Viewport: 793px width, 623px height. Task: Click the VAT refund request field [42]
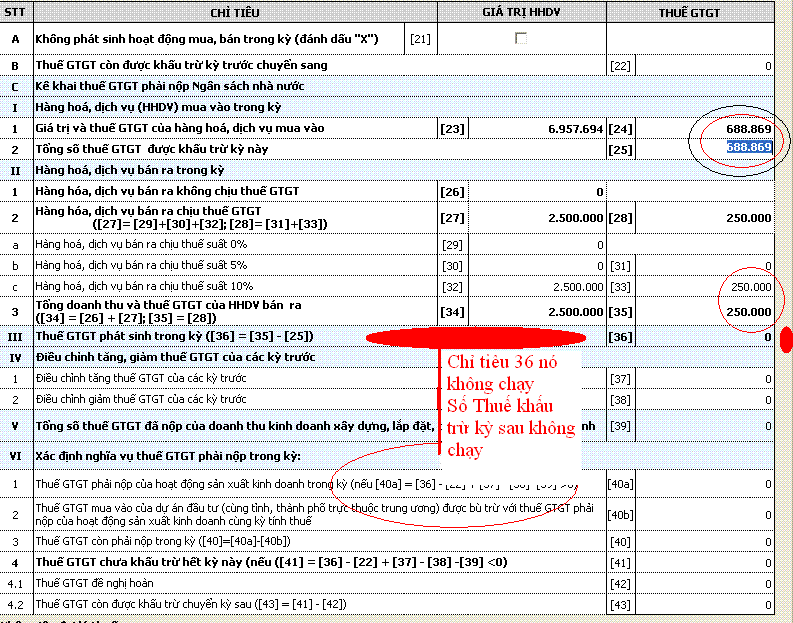coord(705,583)
